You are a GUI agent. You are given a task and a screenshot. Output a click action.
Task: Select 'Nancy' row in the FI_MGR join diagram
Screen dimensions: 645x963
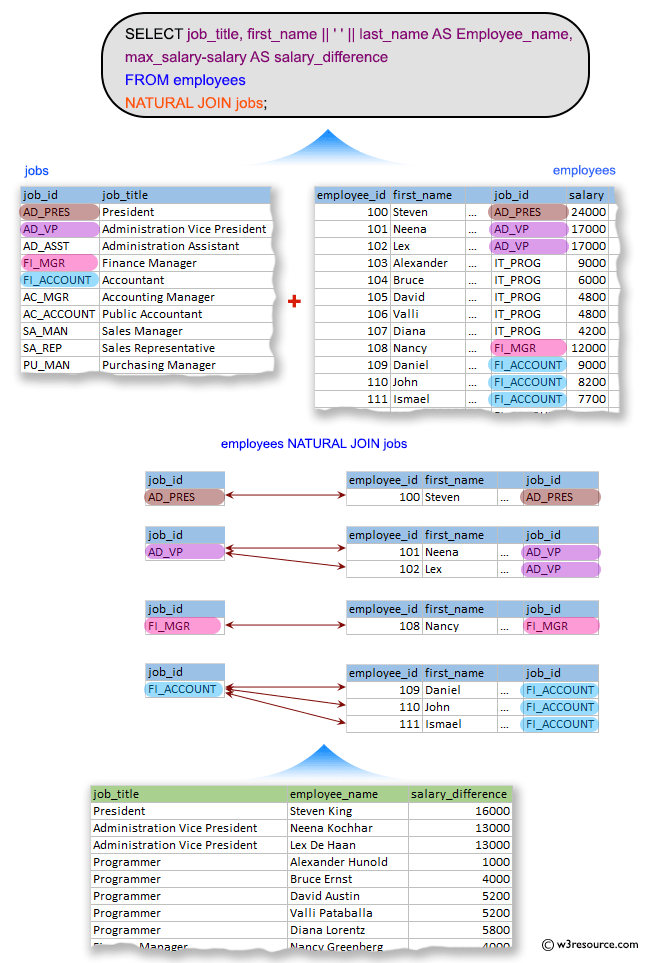472,626
